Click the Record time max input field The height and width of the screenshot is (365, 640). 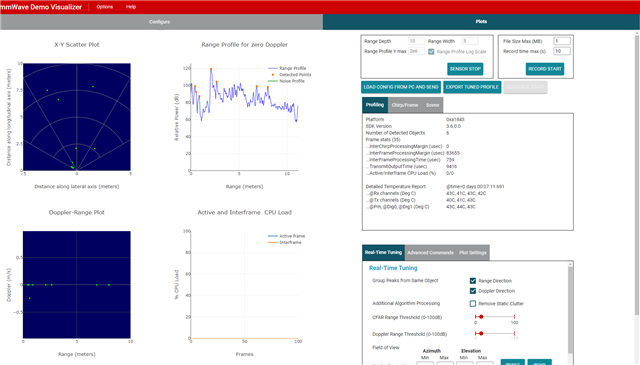click(562, 51)
